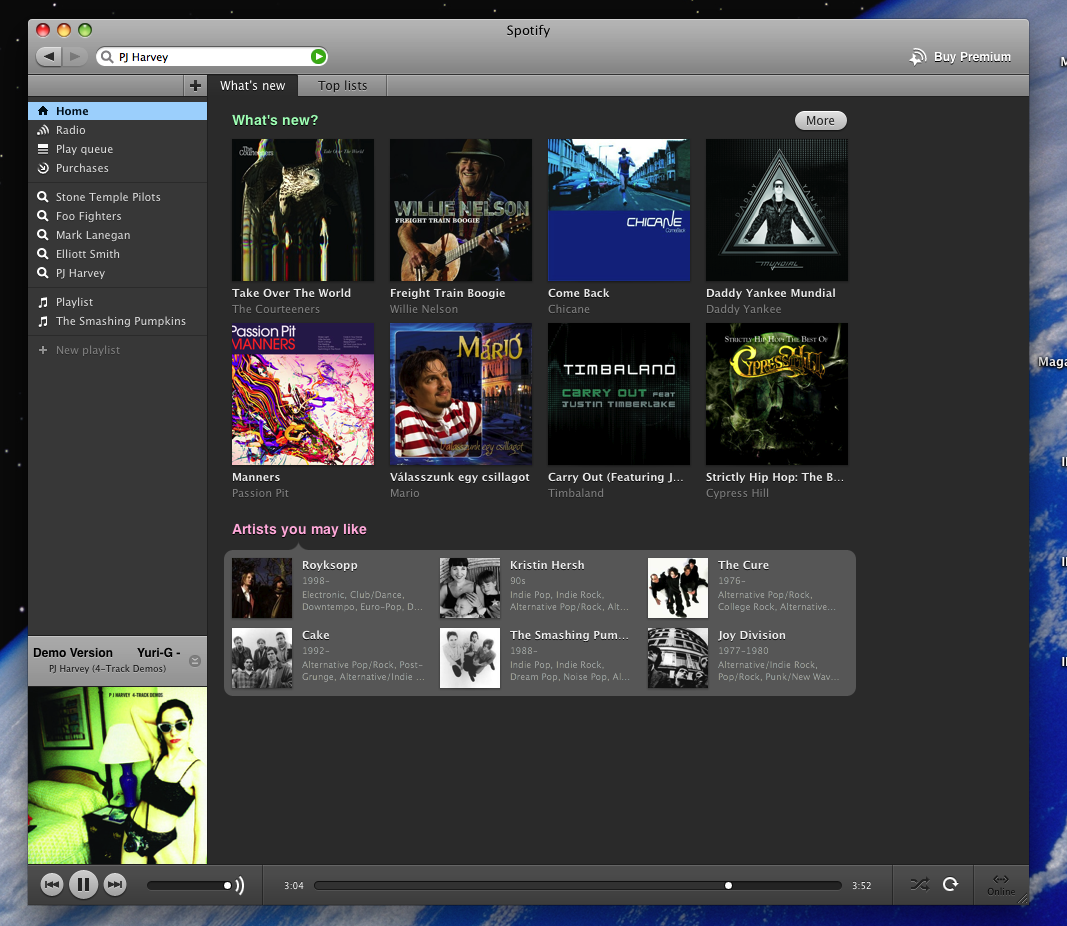Click the volume speaker icon
The width and height of the screenshot is (1067, 926).
point(240,885)
